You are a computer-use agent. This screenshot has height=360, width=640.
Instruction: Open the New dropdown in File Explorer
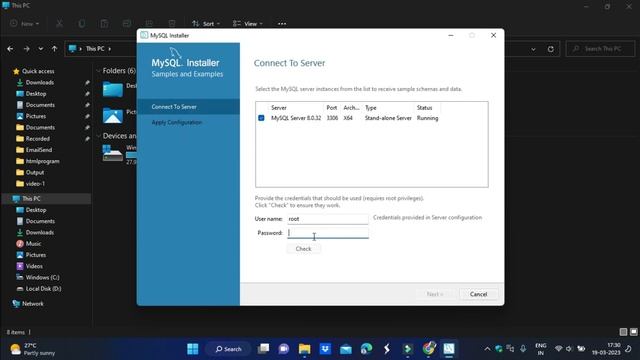(24, 24)
